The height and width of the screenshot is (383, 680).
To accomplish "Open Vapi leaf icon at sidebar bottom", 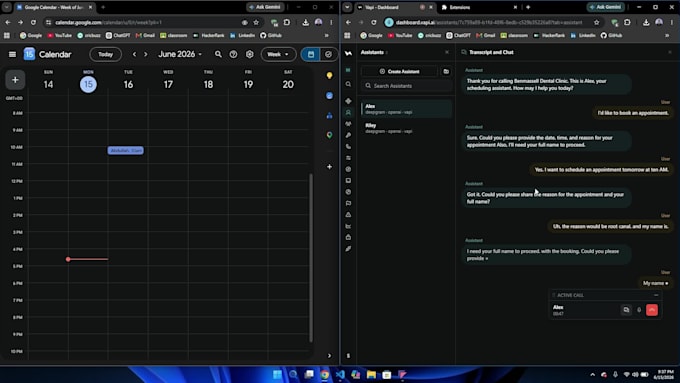I will [x=348, y=249].
